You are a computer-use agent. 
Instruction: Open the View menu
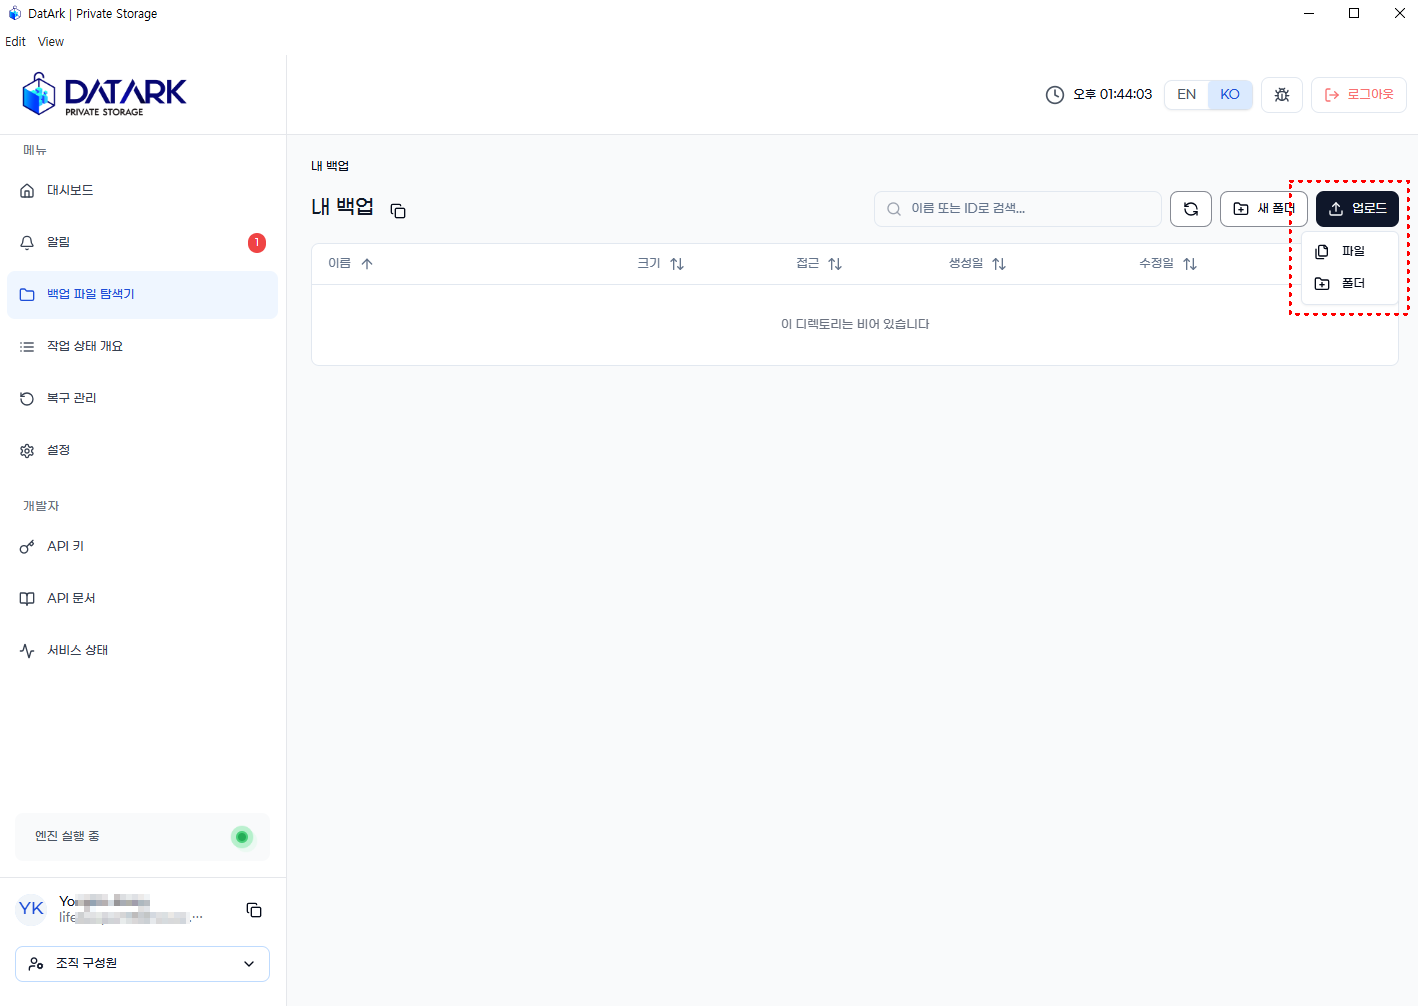click(x=51, y=42)
